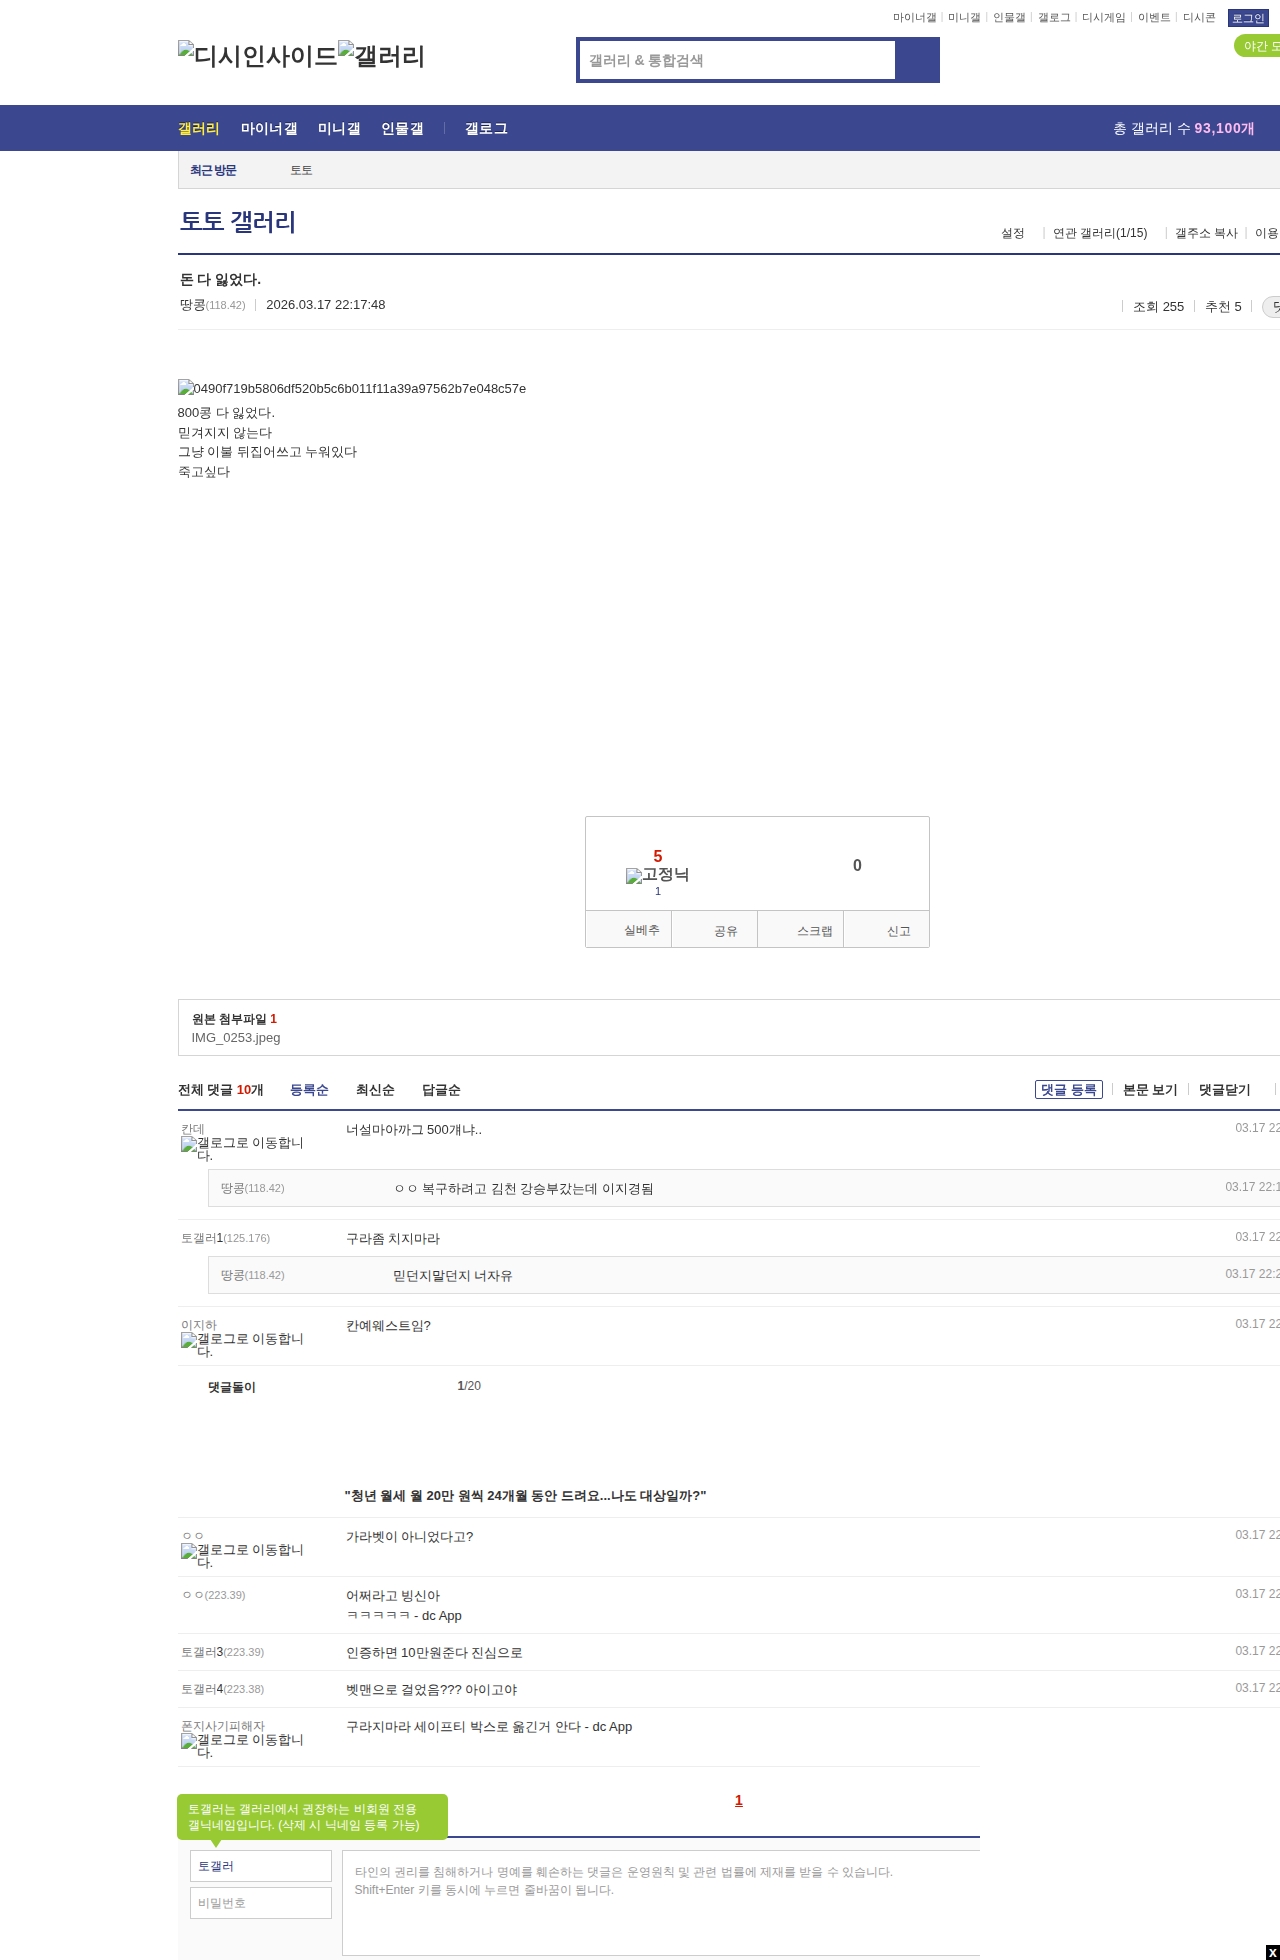Expand the 연관 갤러리(1/15) list
This screenshot has width=1280, height=1960.
pyautogui.click(x=1099, y=233)
